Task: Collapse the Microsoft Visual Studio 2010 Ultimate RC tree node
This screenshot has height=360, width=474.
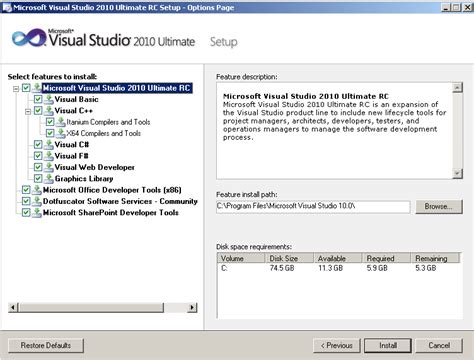Action: (x=16, y=89)
